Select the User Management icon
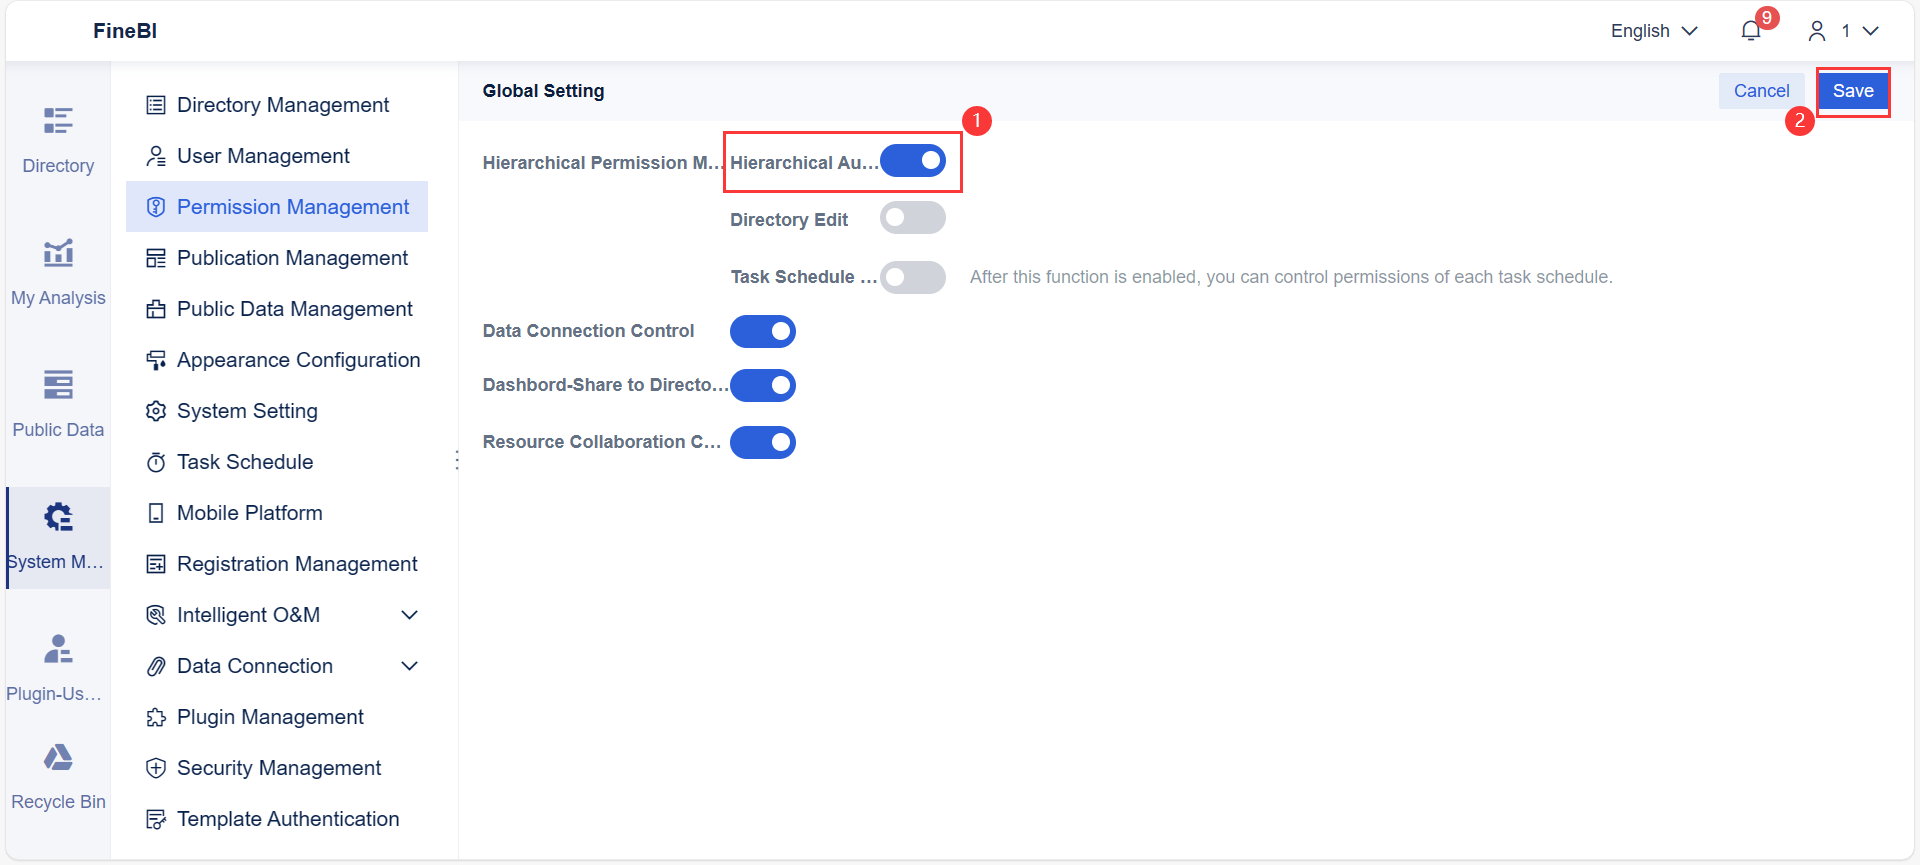The height and width of the screenshot is (865, 1920). pos(156,156)
